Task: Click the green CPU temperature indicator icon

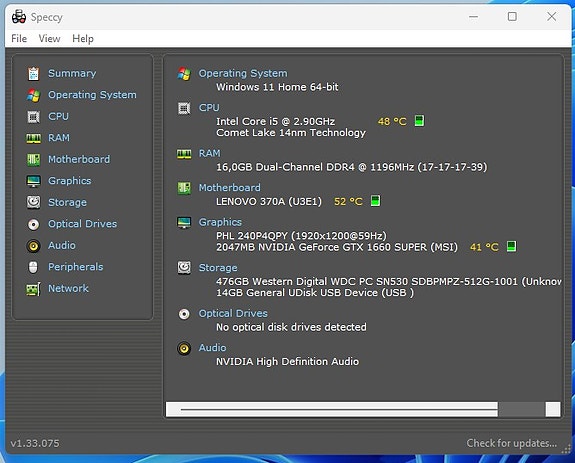Action: 419,121
